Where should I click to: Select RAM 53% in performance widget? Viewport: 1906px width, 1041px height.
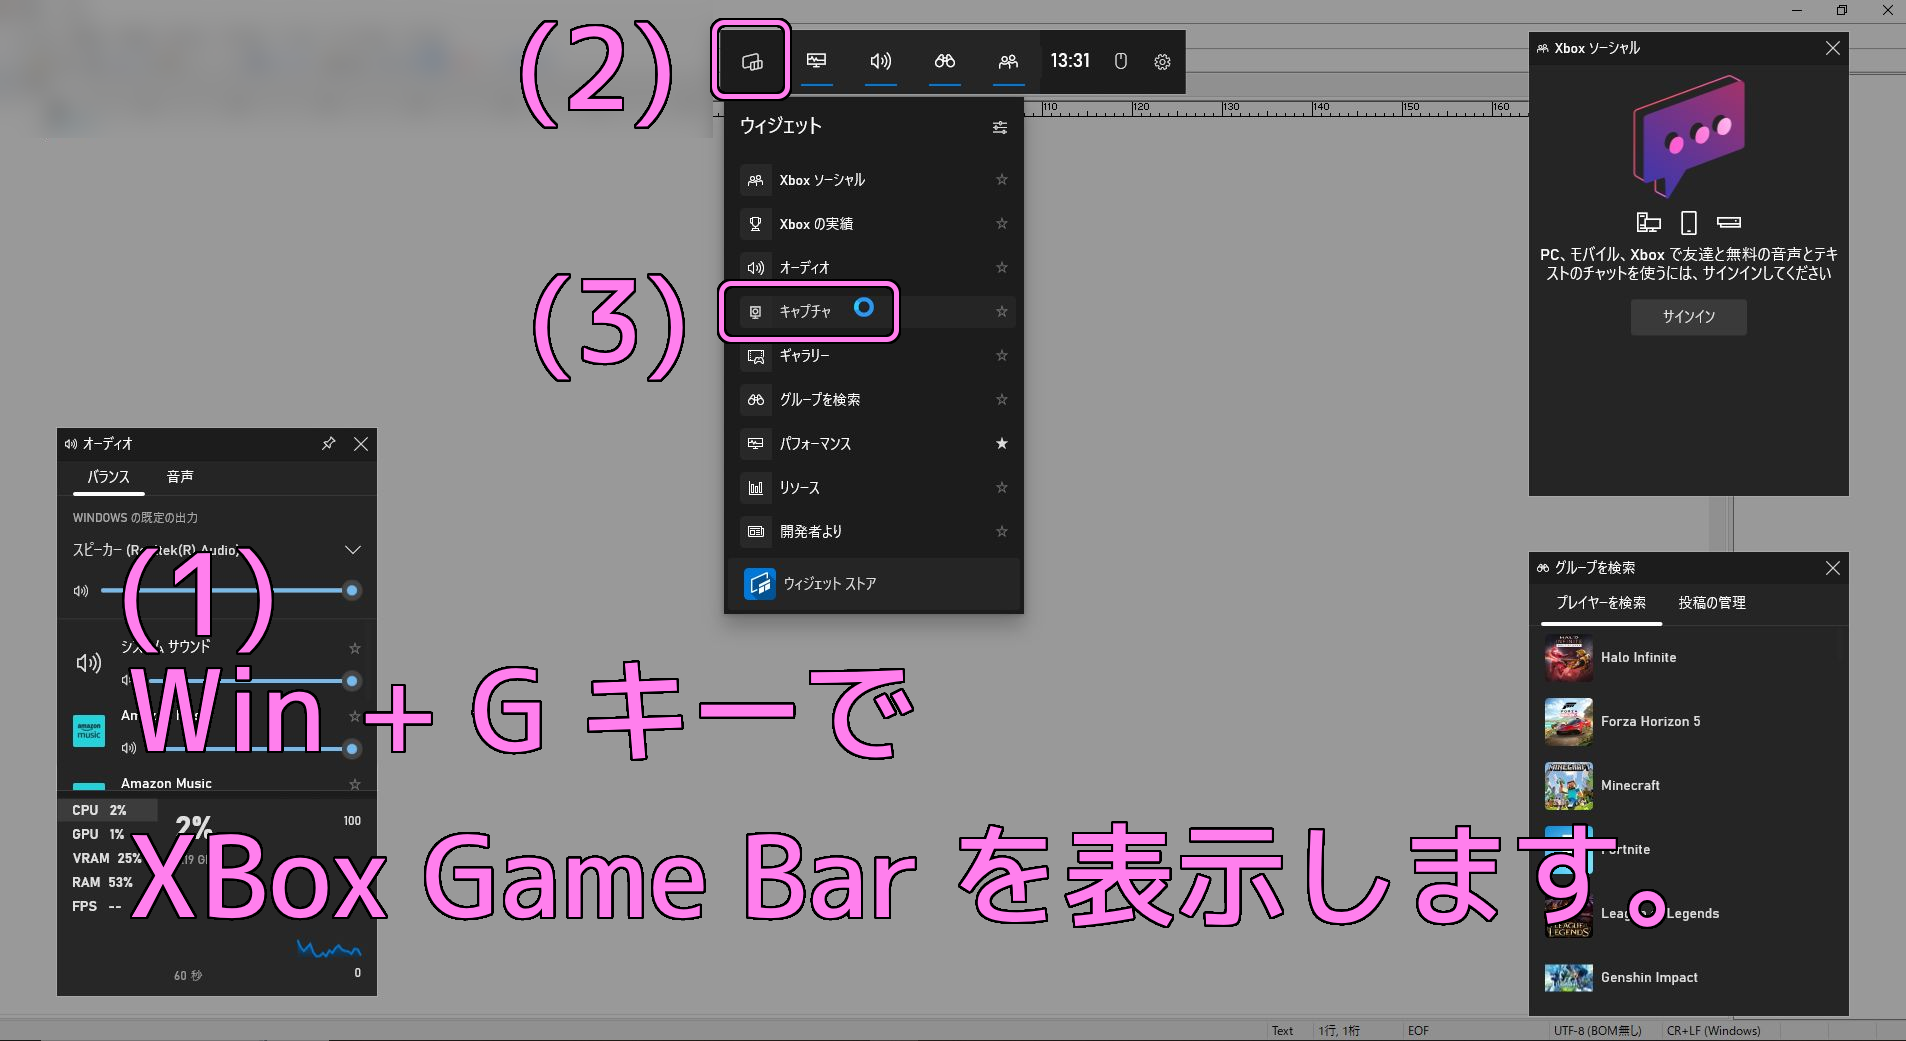tap(103, 882)
